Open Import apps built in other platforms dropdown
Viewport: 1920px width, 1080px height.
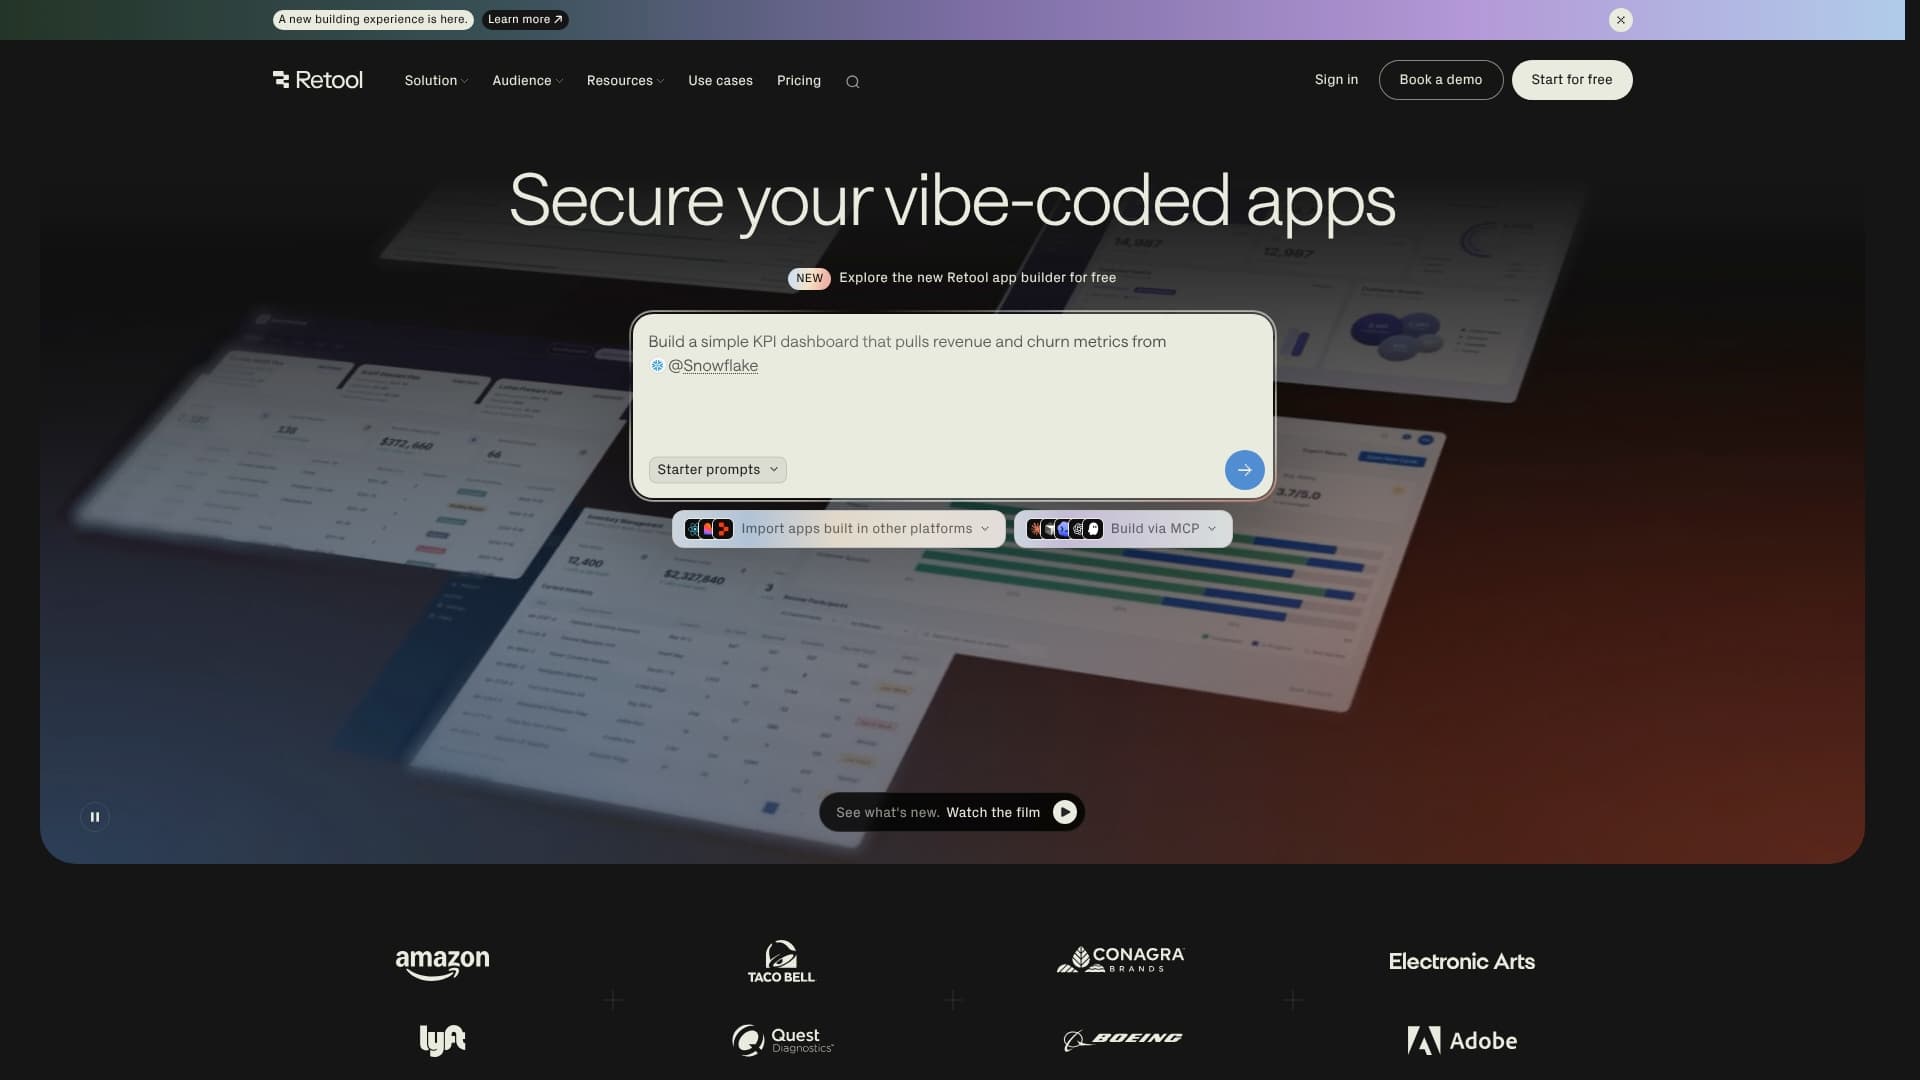click(x=838, y=529)
